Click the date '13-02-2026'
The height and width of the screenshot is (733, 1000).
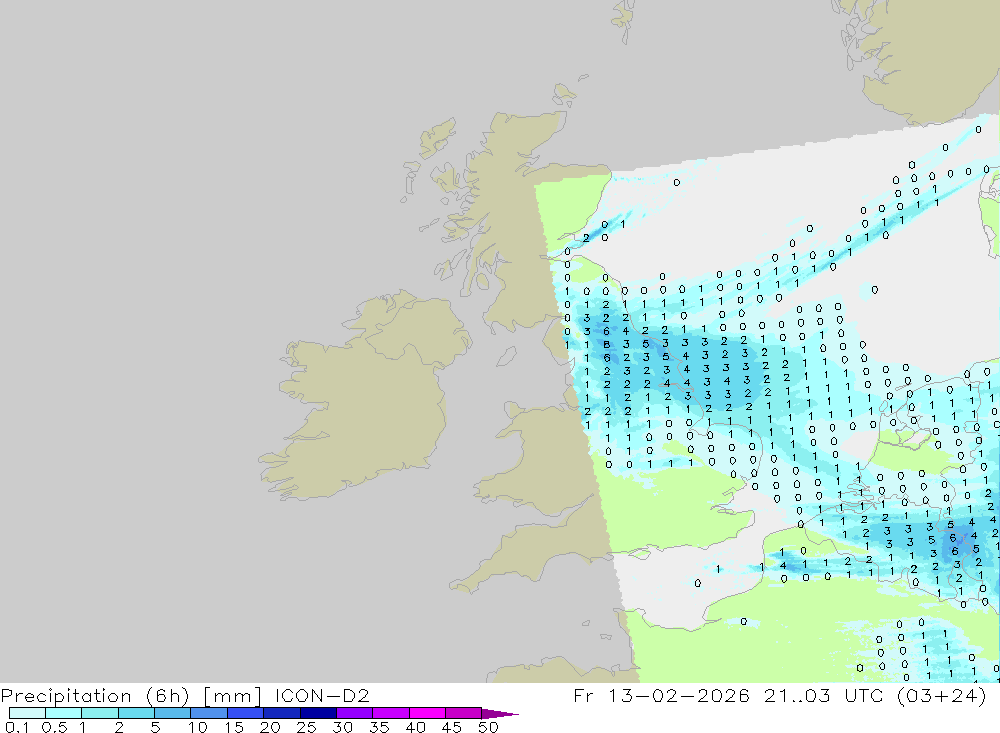679,695
